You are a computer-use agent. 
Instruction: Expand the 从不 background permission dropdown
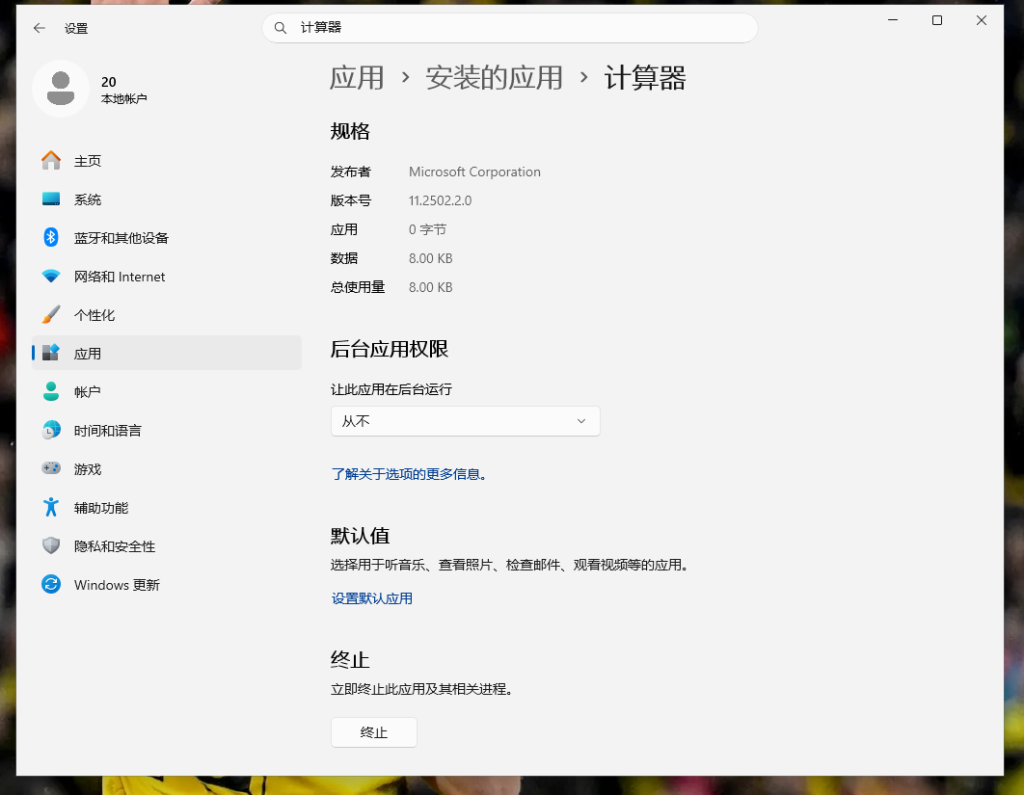point(465,421)
